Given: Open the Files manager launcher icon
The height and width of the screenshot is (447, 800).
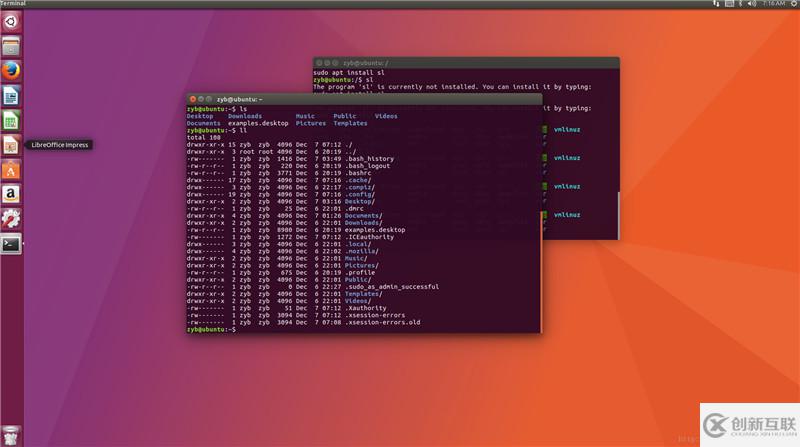Looking at the screenshot, I should (11, 46).
